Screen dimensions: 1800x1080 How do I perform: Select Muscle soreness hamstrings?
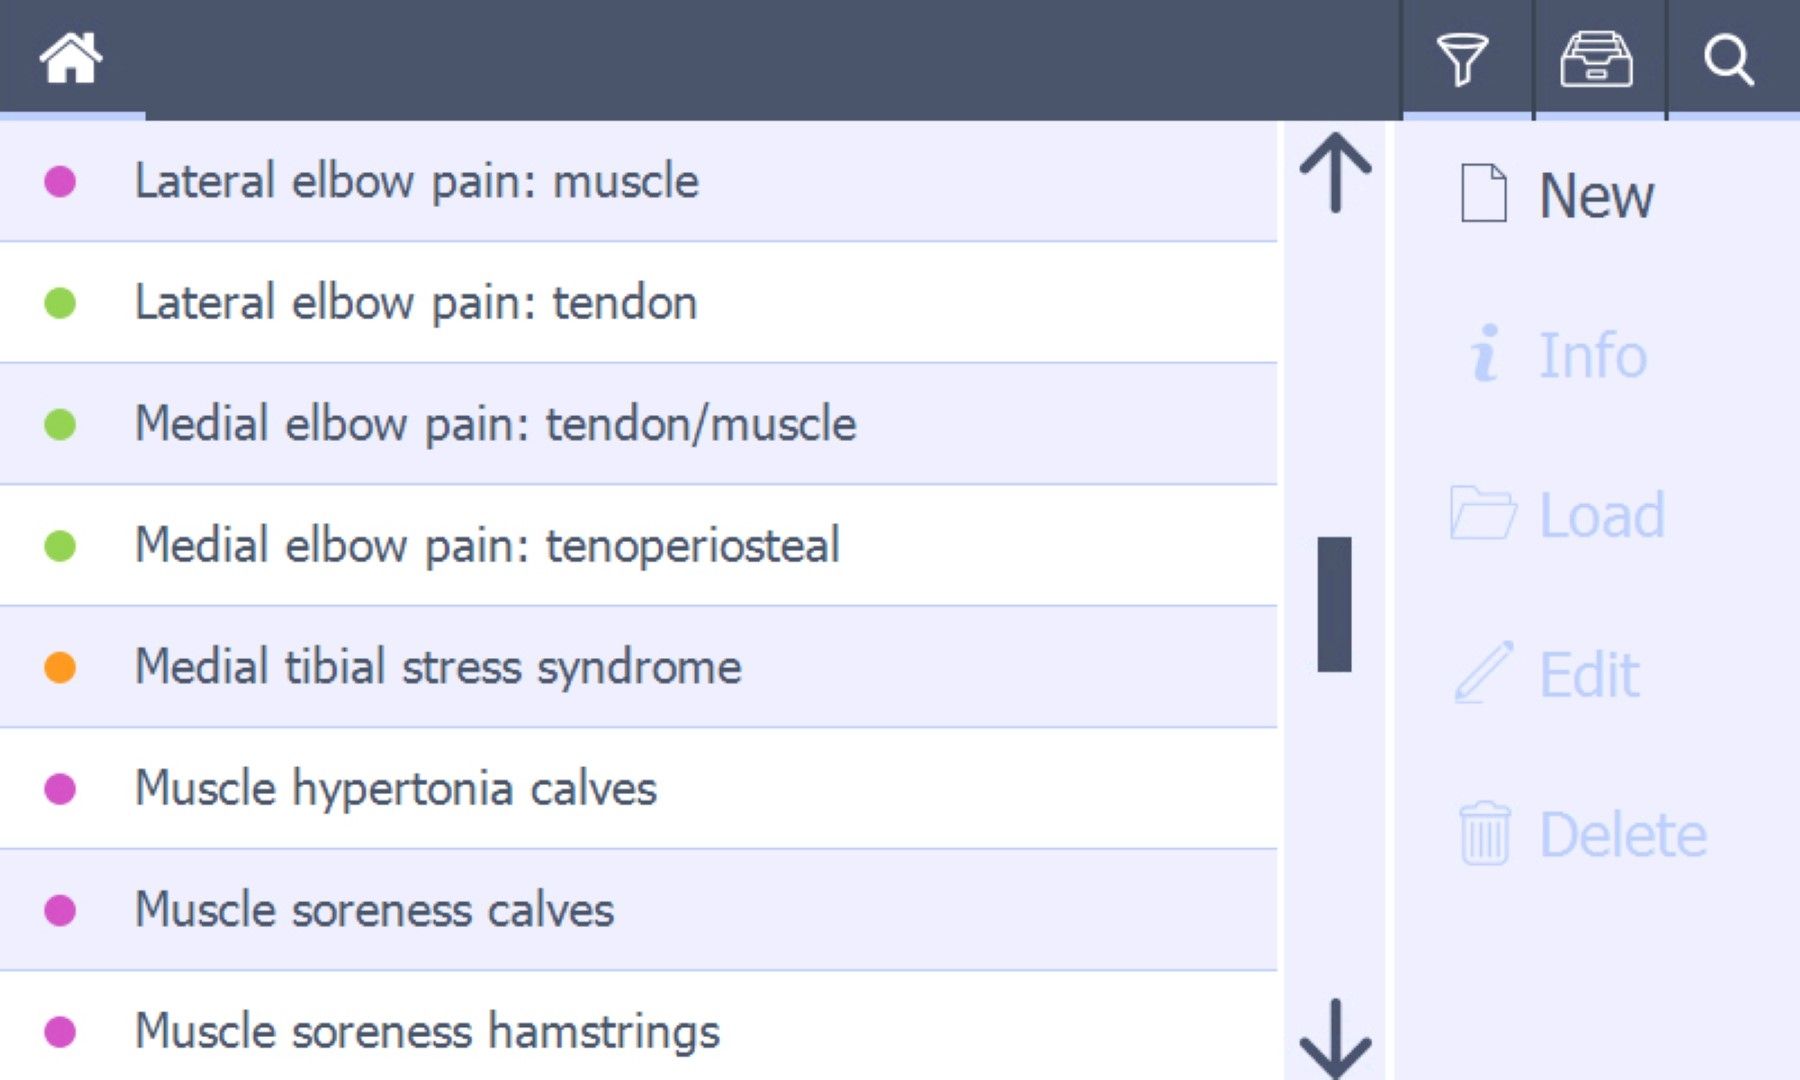tap(427, 1031)
